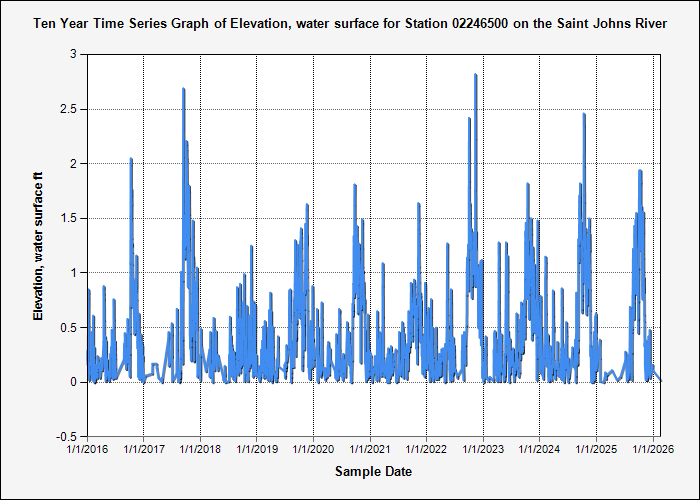Click the late 2016 peak near 2 ft
The height and width of the screenshot is (500, 700).
(131, 159)
